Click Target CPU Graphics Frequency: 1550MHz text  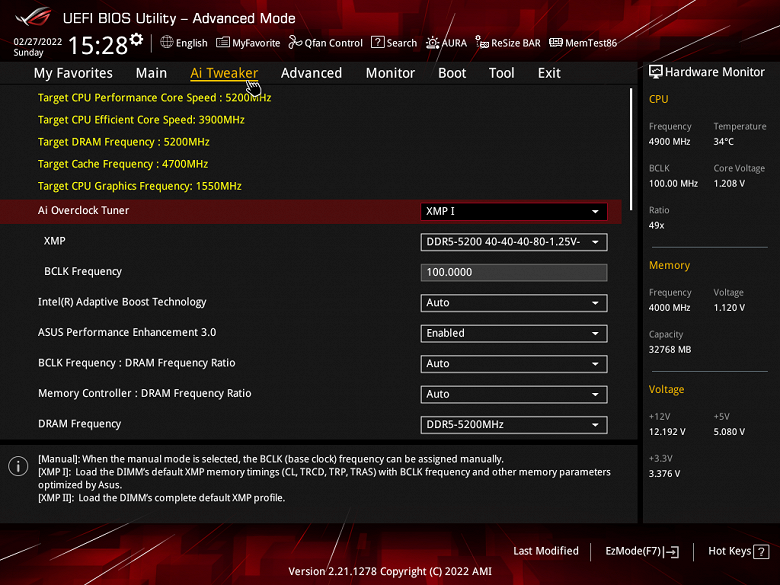tap(140, 186)
